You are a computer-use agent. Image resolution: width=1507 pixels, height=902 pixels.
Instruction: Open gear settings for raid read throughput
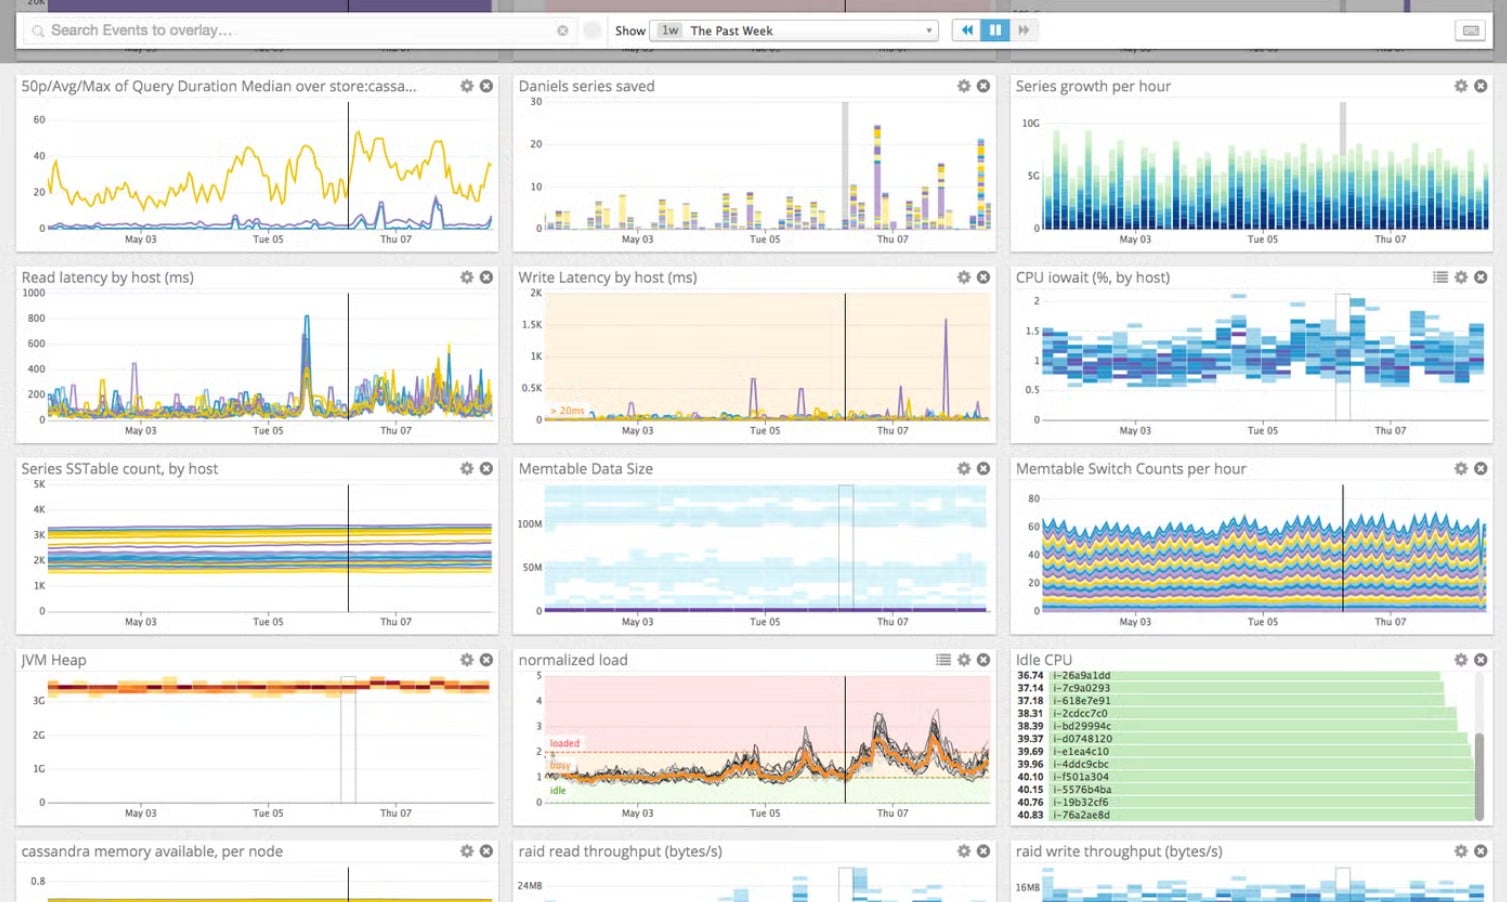click(x=964, y=851)
